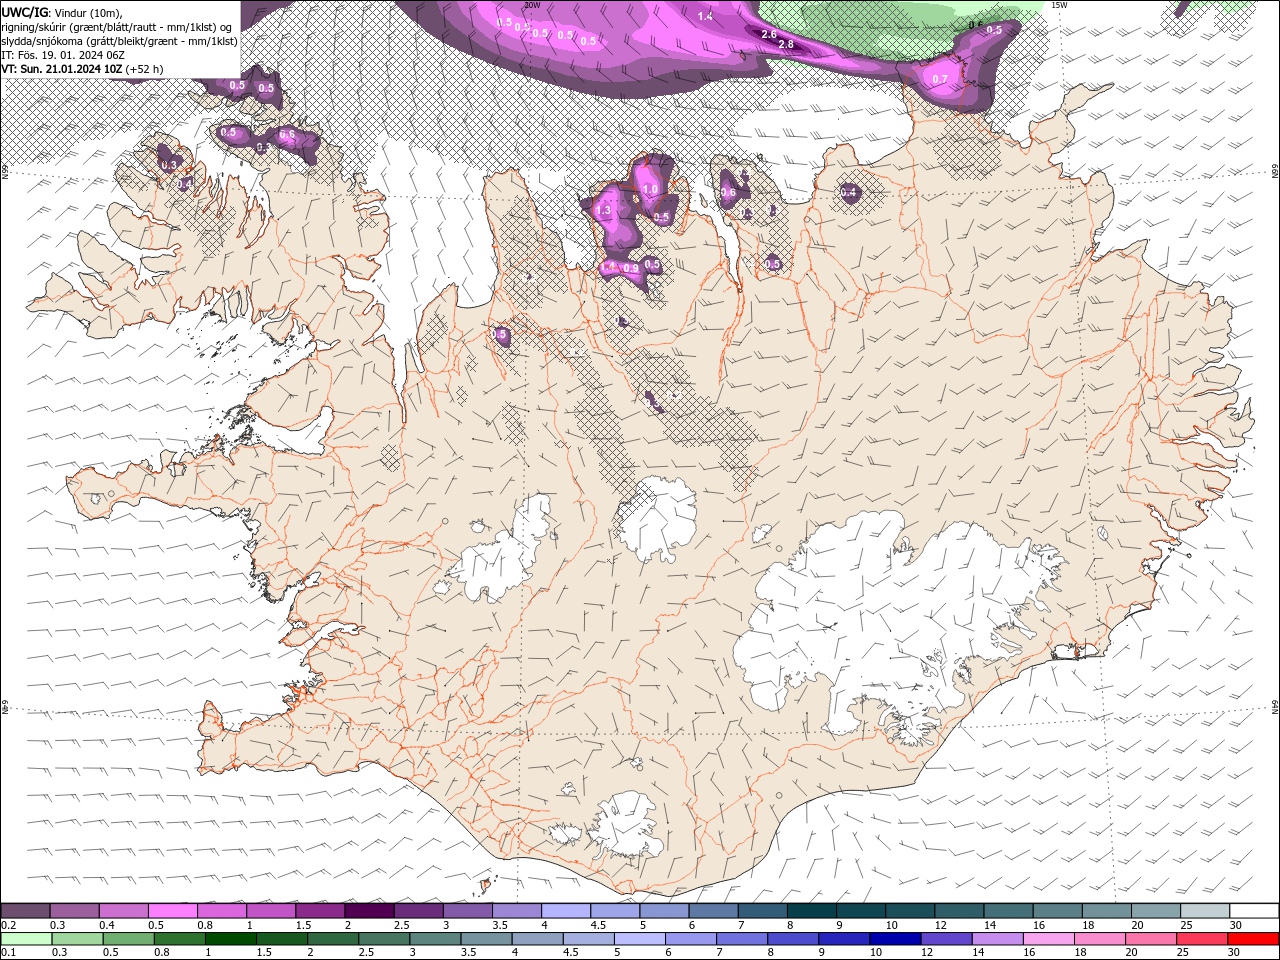The height and width of the screenshot is (960, 1280).
Task: Click lower legend deep blue swatch between 10 and 12
Action: pyautogui.click(x=895, y=939)
